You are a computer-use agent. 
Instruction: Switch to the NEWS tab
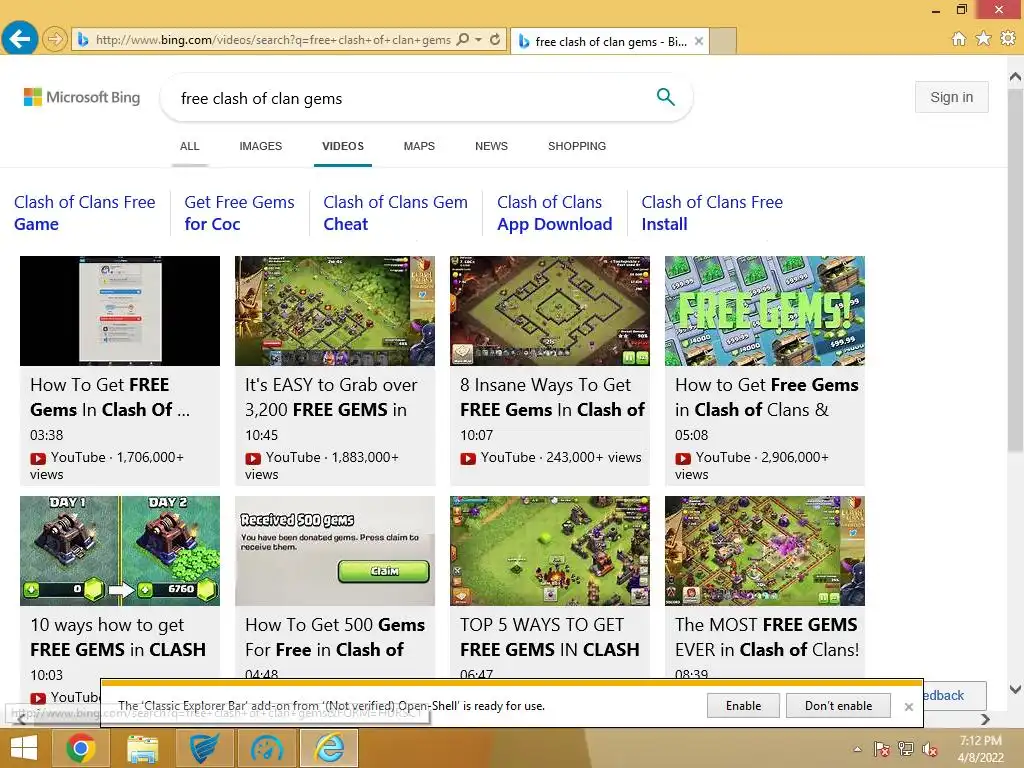[491, 146]
